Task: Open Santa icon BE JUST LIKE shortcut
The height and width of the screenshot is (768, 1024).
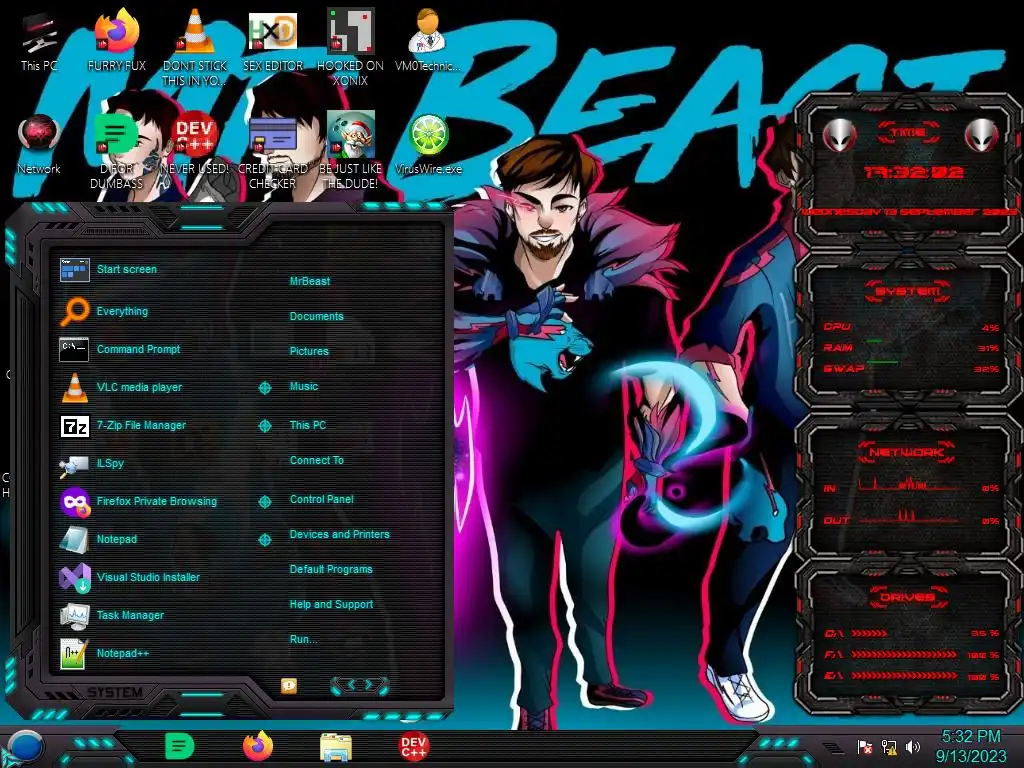Action: tap(350, 150)
